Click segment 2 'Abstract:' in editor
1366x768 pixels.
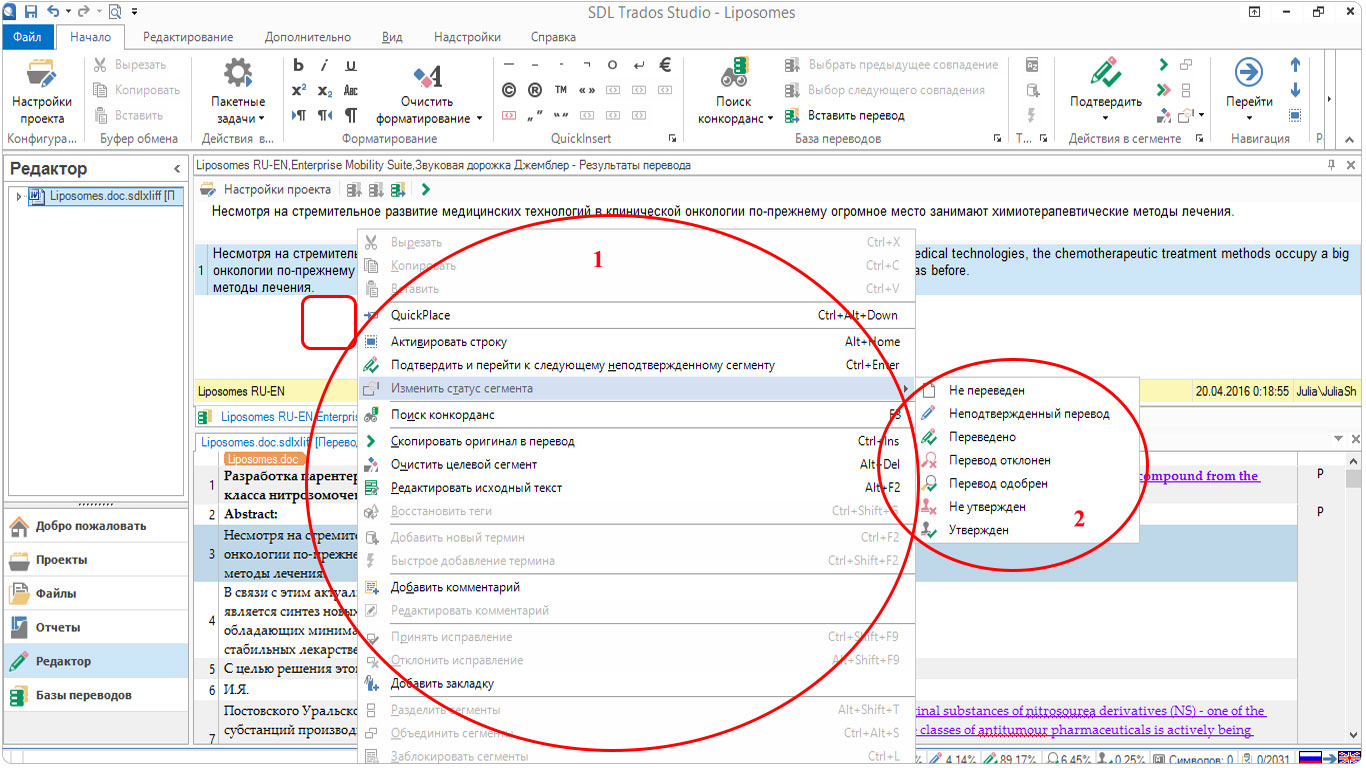pyautogui.click(x=251, y=514)
